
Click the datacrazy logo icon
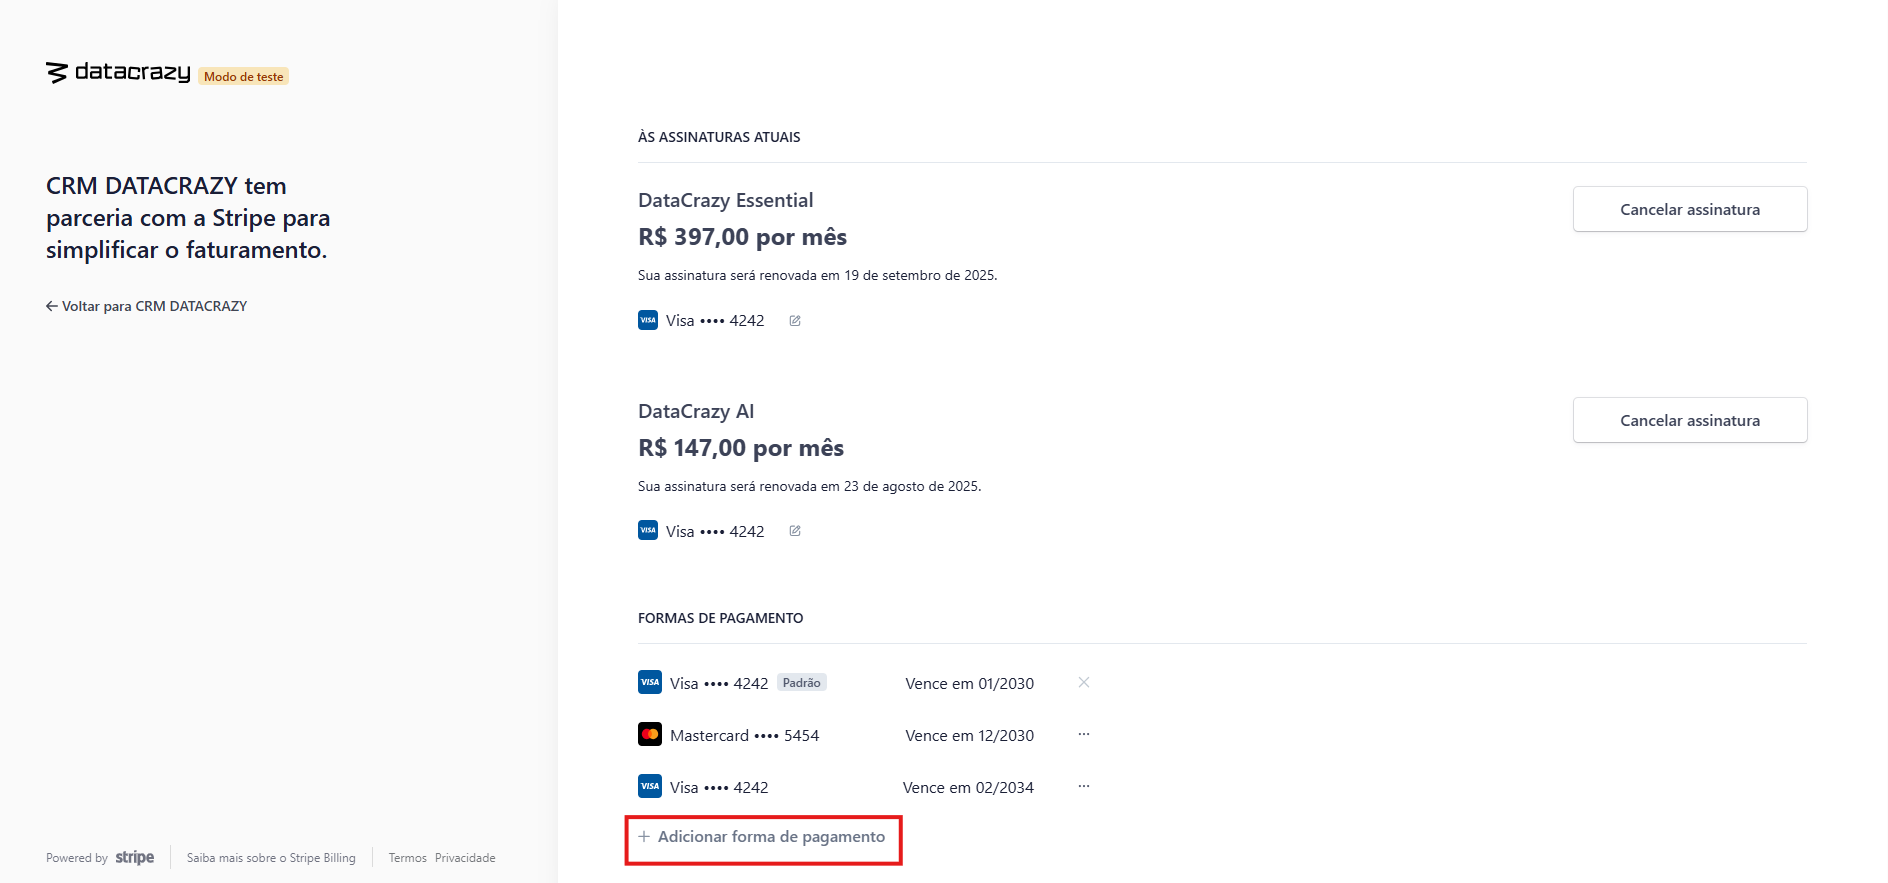tap(57, 73)
